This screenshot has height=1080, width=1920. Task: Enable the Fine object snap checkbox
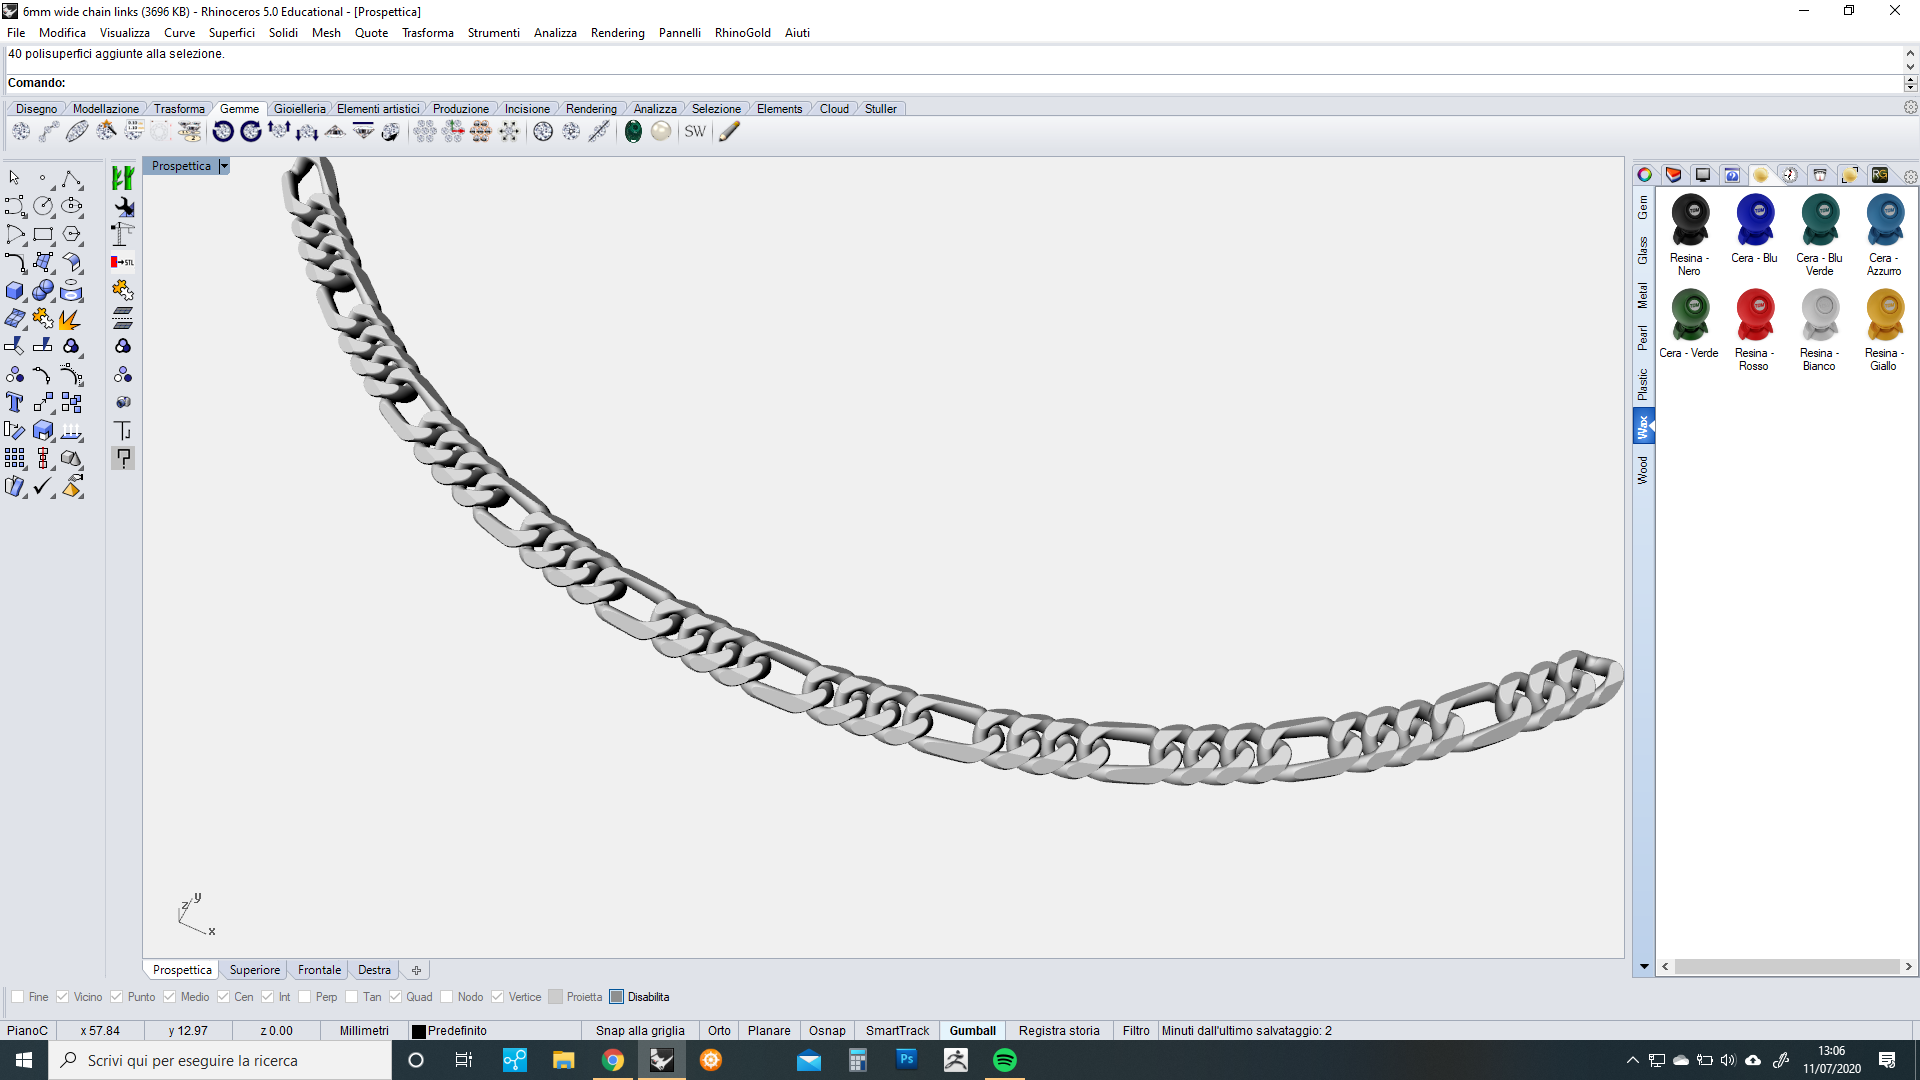pos(17,997)
